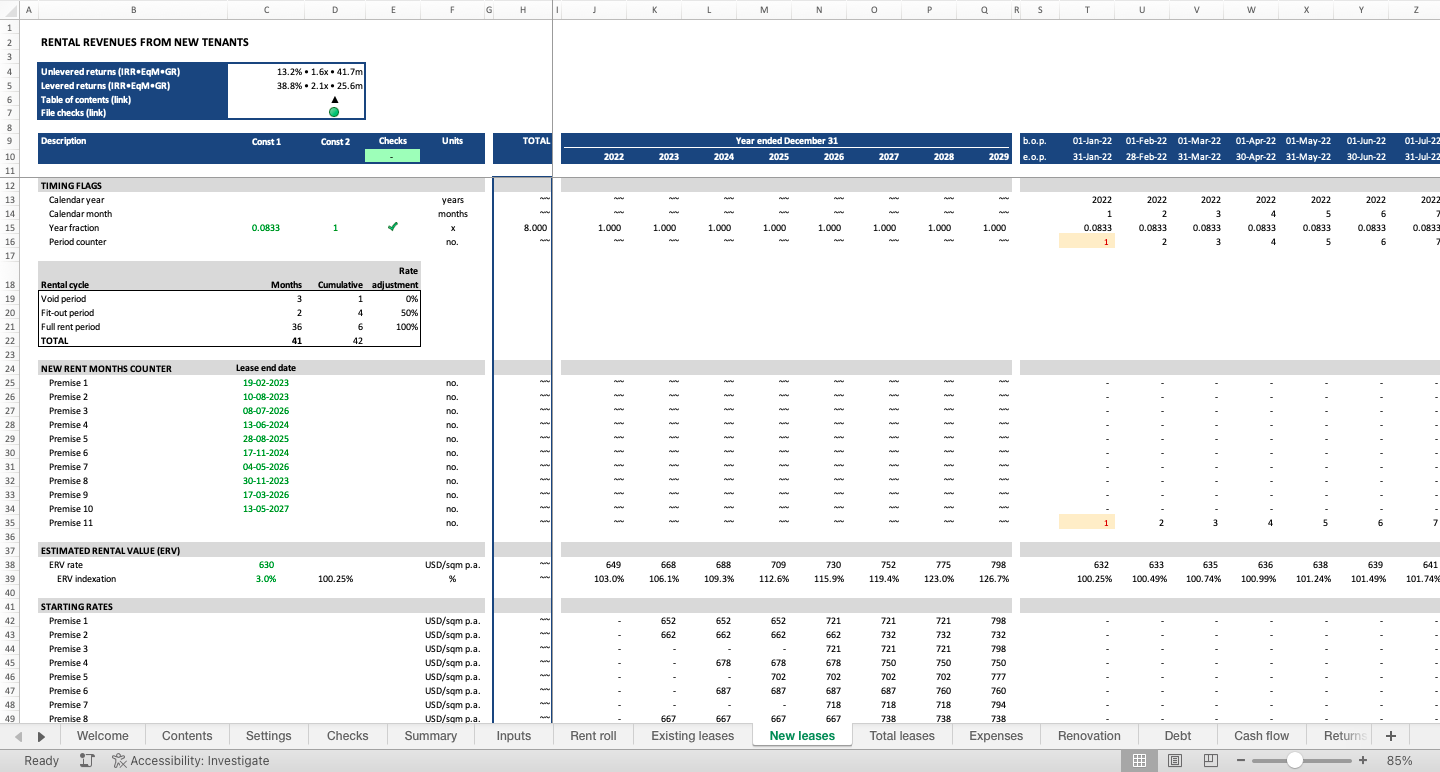Select highlighted Period counter cell 1
The width and height of the screenshot is (1440, 772).
tap(1087, 242)
